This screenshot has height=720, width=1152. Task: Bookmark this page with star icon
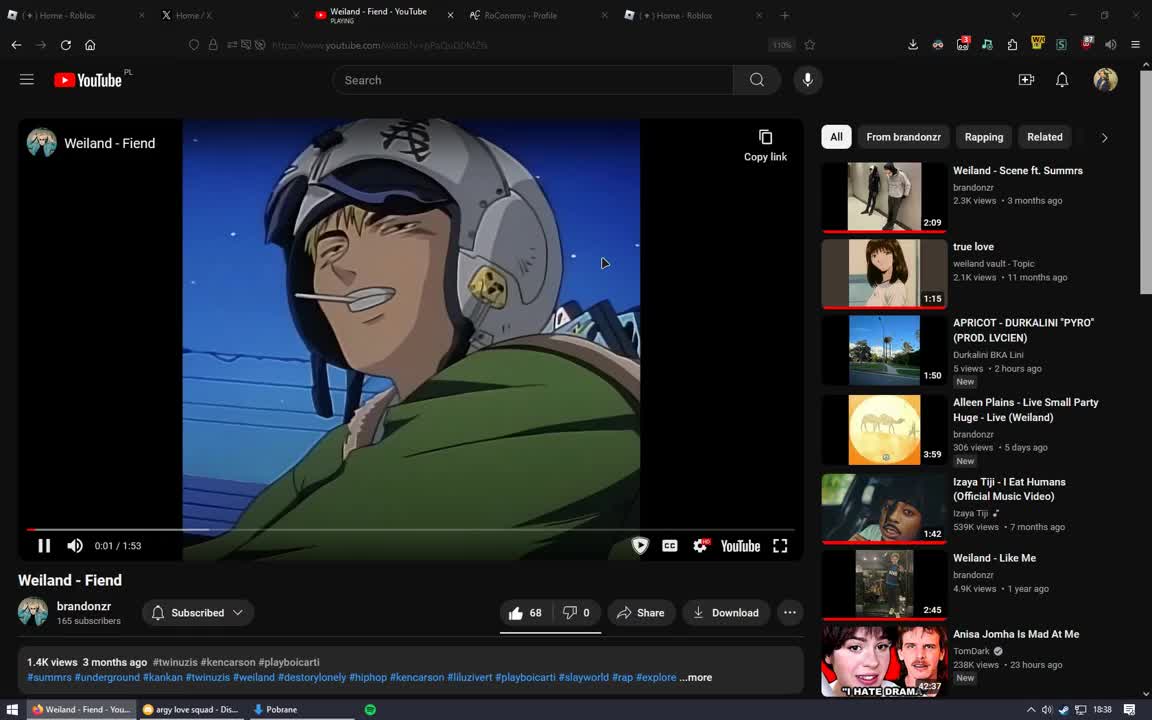point(810,45)
